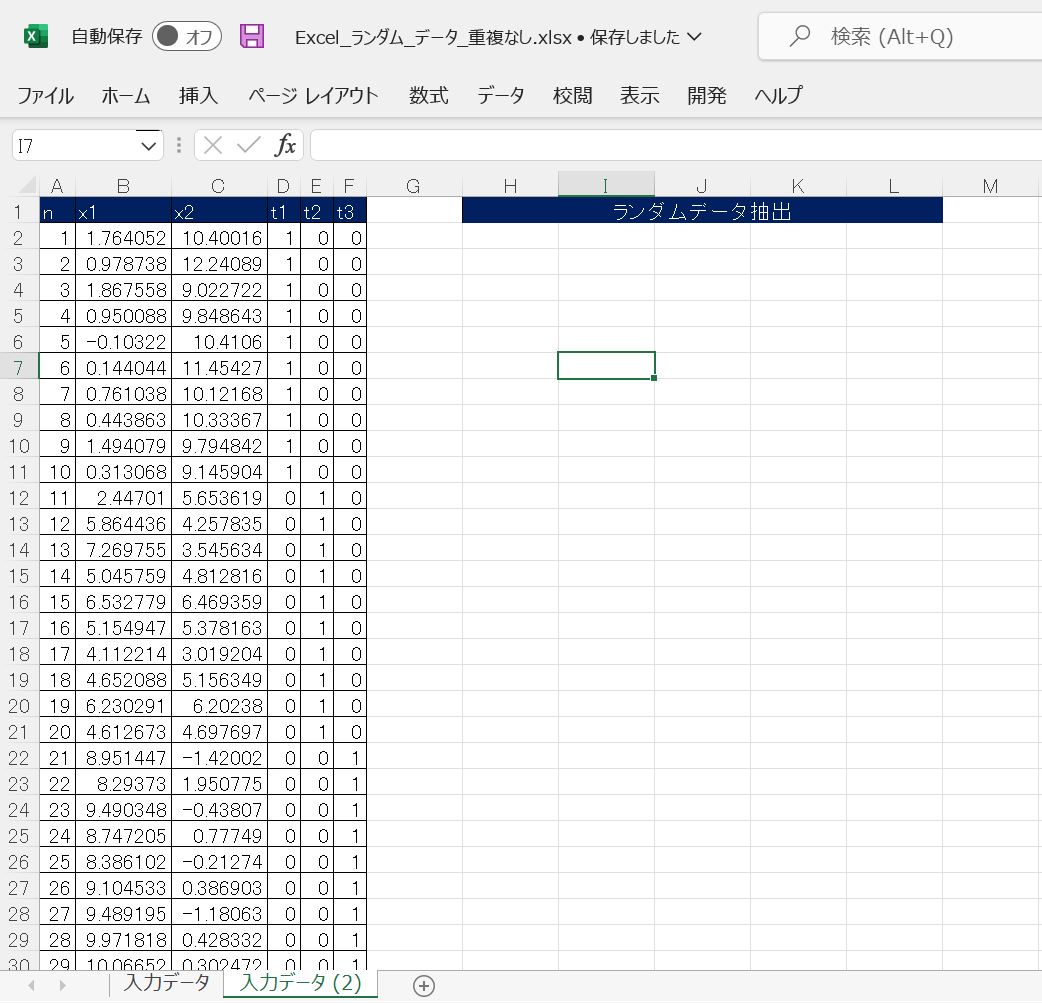Click the formula bar Cancel (X) icon
Screen dimensions: 1042x1003
(x=213, y=145)
